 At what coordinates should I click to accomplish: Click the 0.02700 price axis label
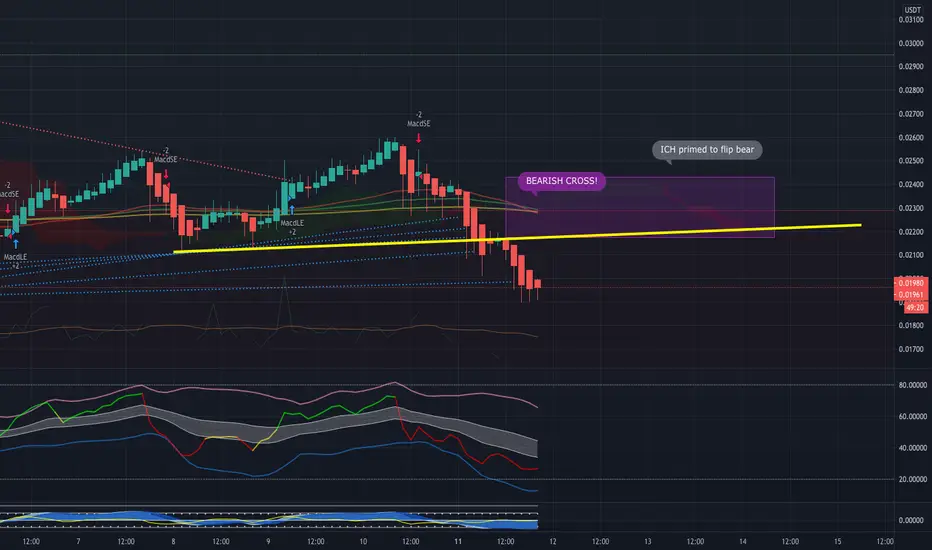(x=911, y=114)
